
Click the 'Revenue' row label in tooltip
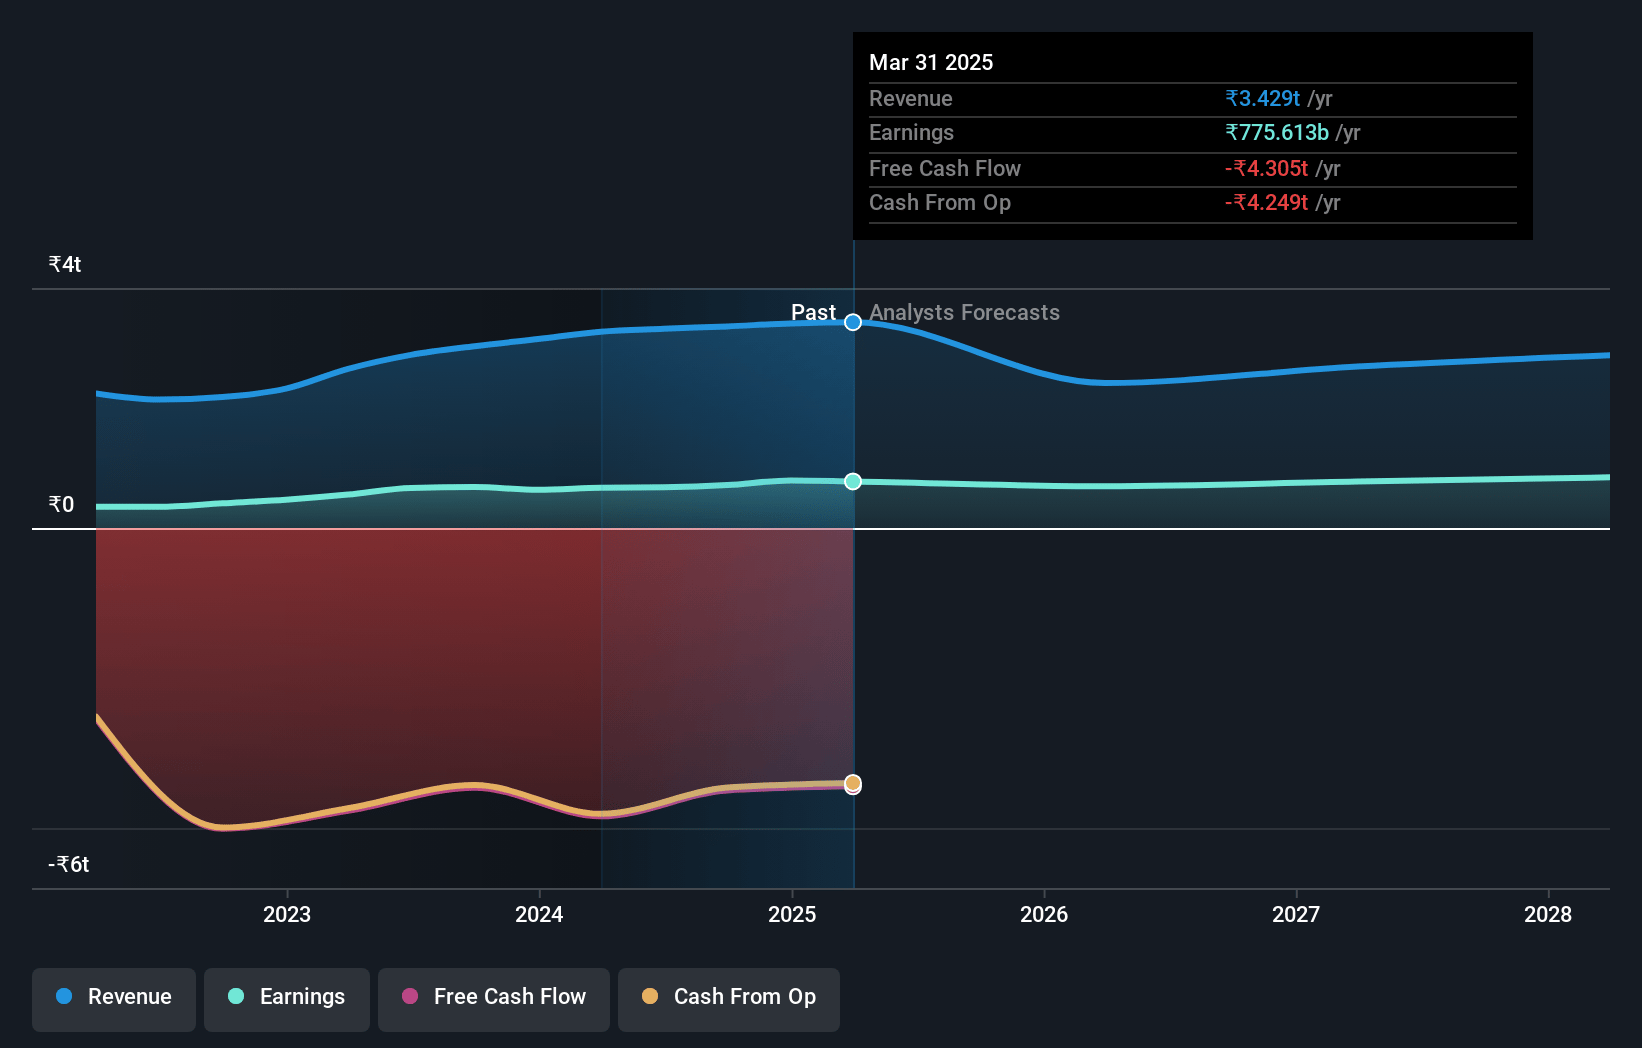(910, 98)
